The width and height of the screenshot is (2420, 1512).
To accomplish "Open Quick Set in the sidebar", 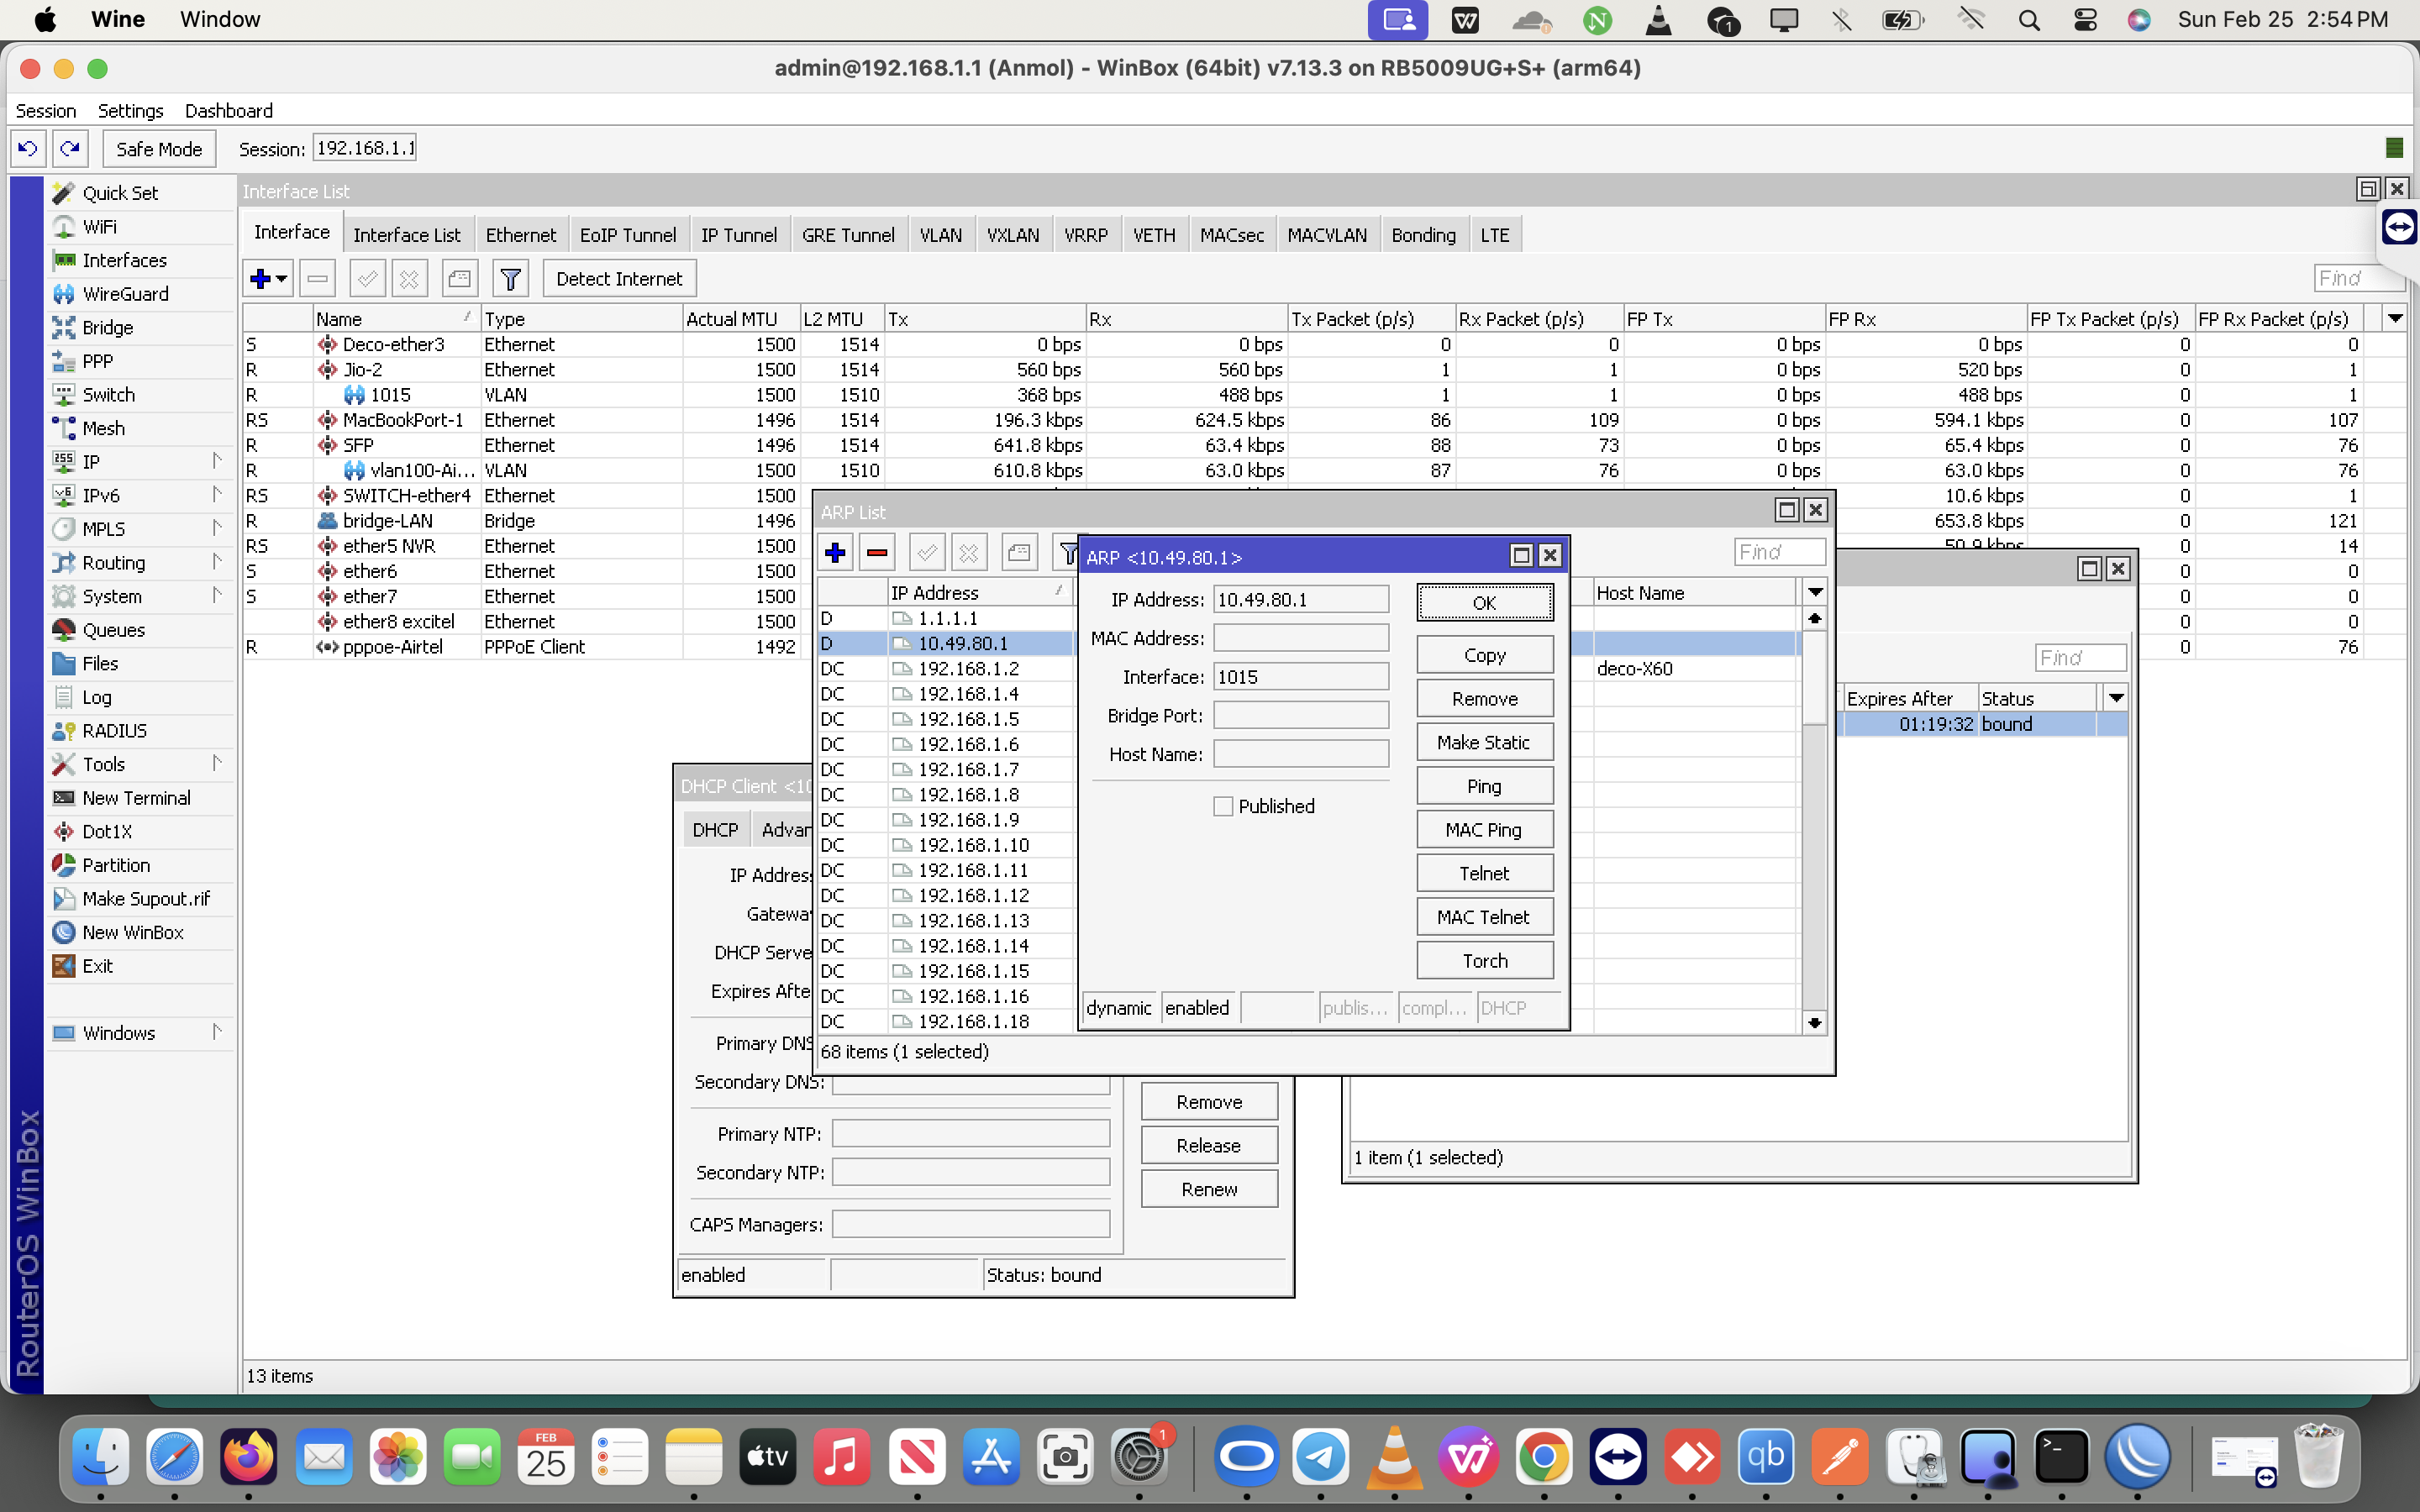I will [x=120, y=193].
